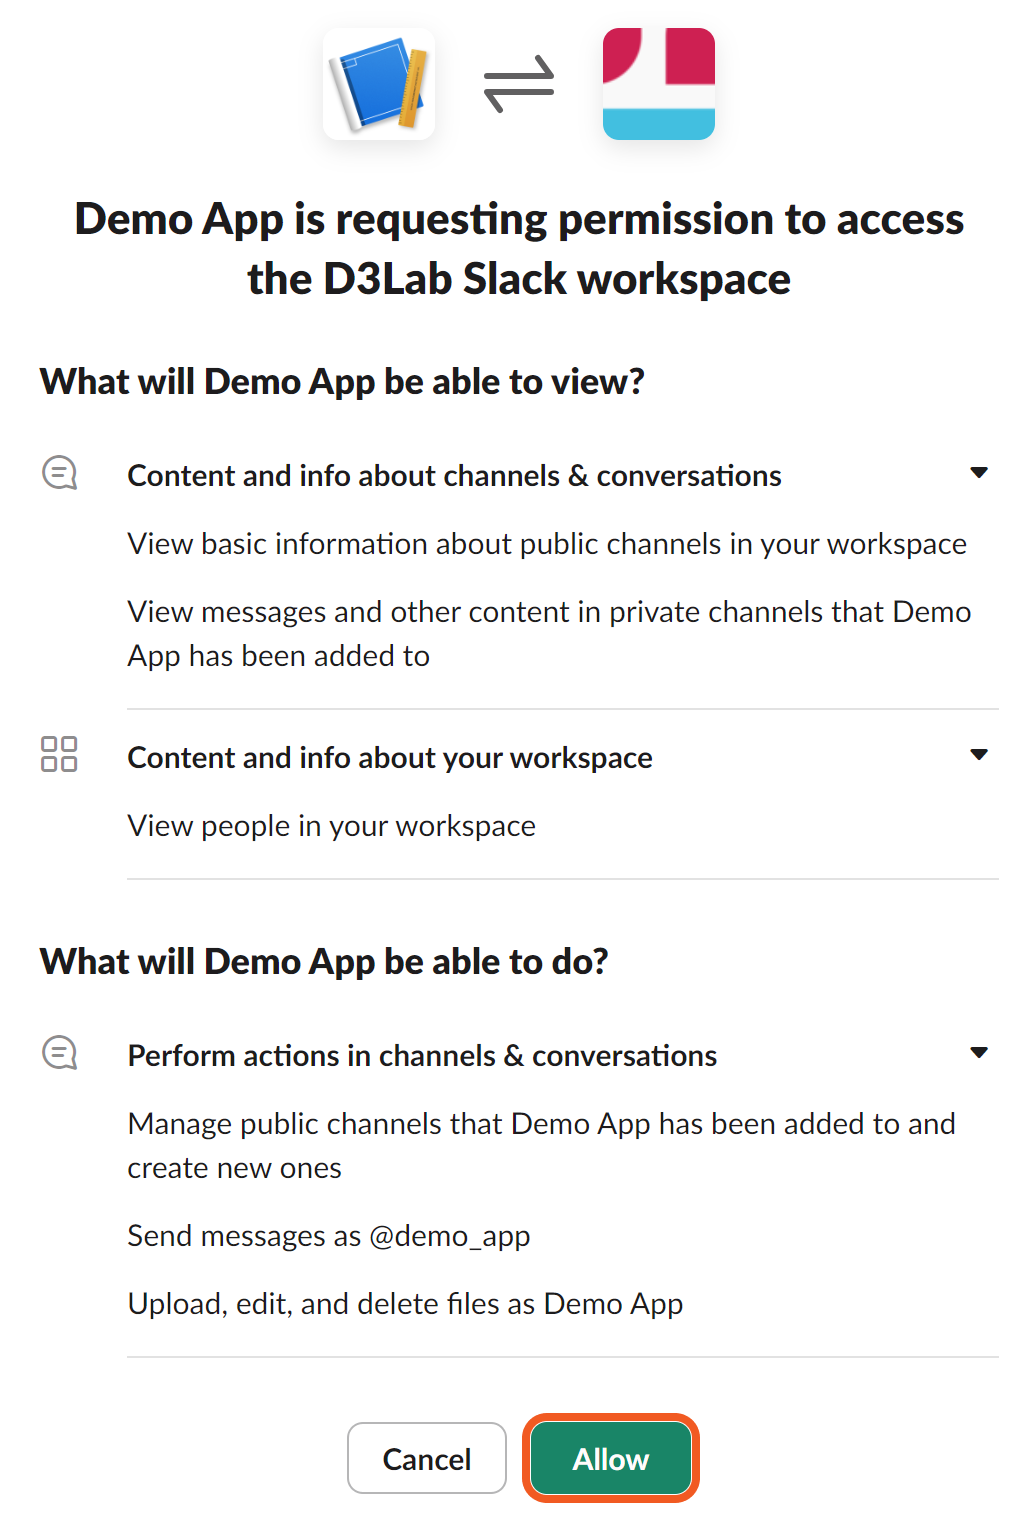The height and width of the screenshot is (1530, 1034).
Task: Collapse the channels & conversations content section
Action: pos(979,473)
